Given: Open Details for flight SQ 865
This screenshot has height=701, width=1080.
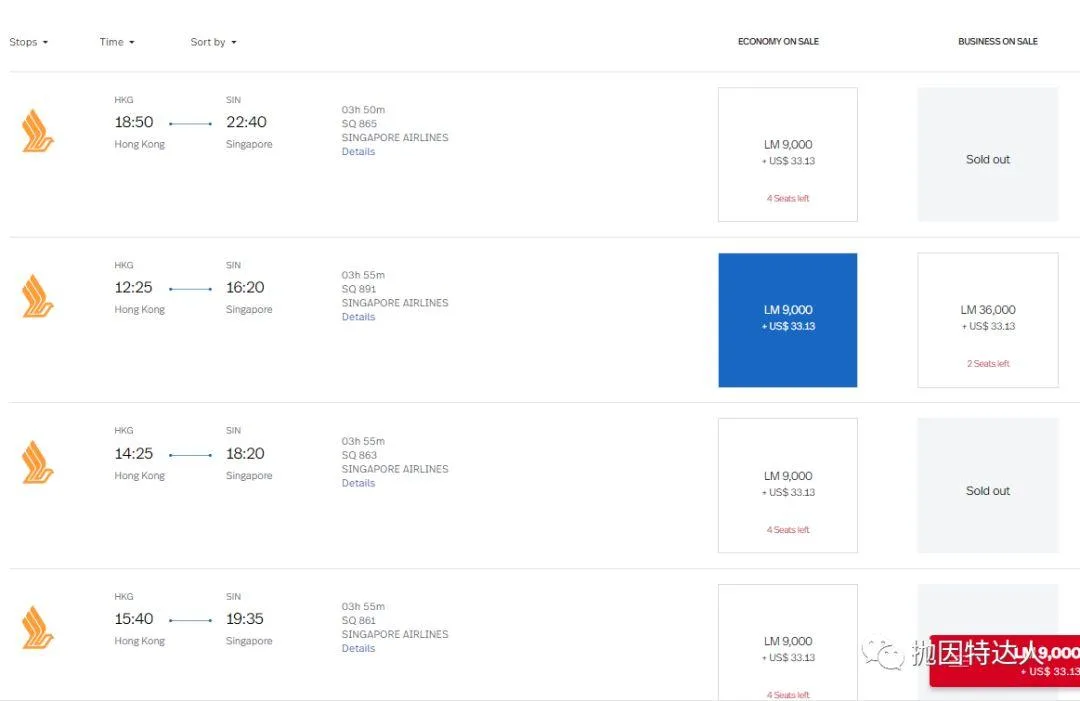Looking at the screenshot, I should tap(358, 151).
